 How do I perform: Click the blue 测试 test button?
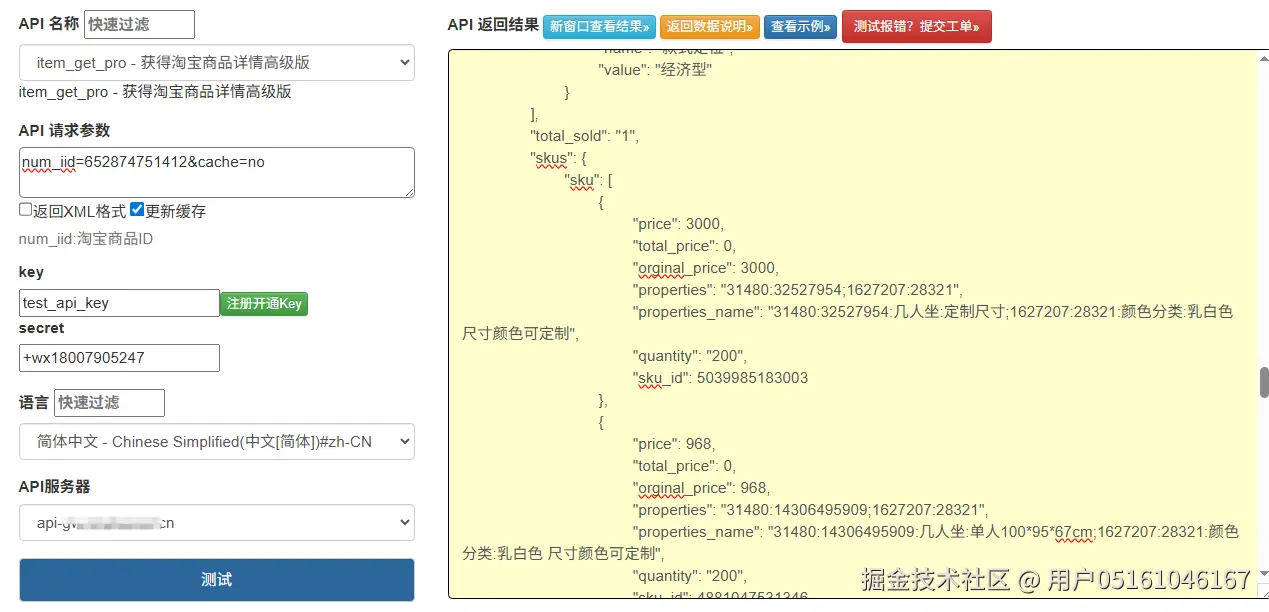coord(216,580)
